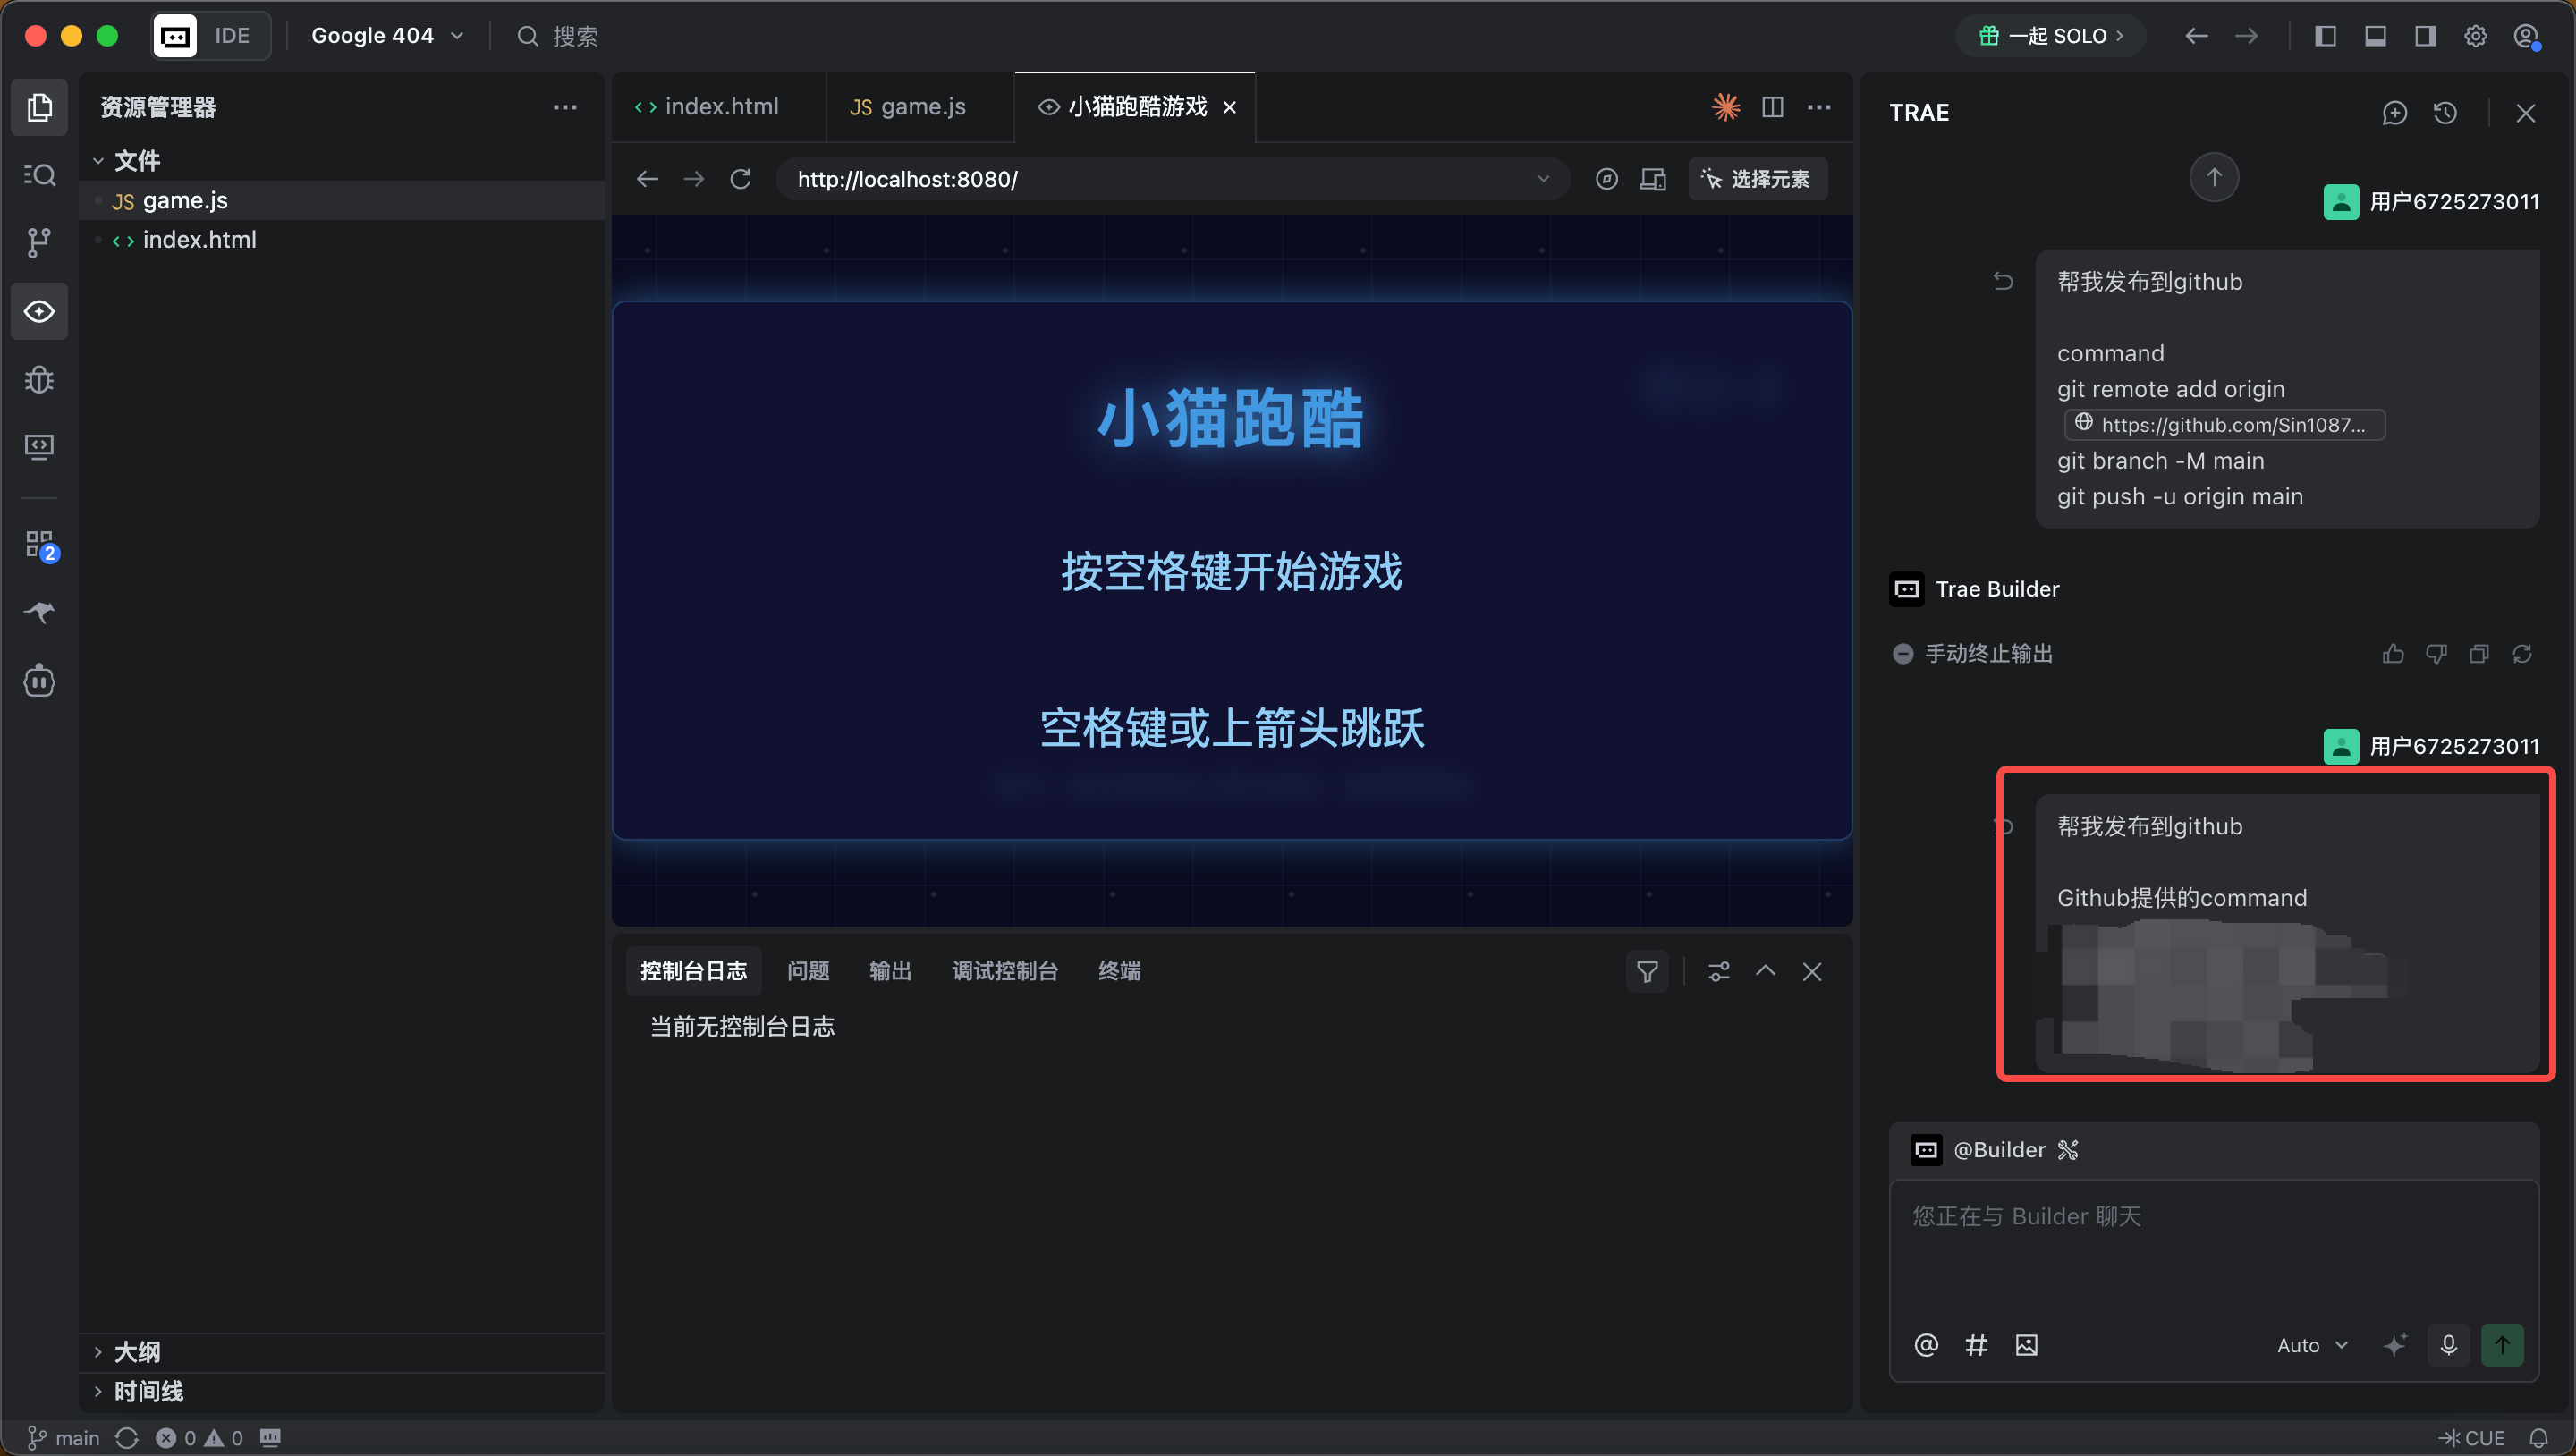This screenshot has height=1456, width=2576.
Task: Click the 选择元素 button
Action: (1757, 179)
